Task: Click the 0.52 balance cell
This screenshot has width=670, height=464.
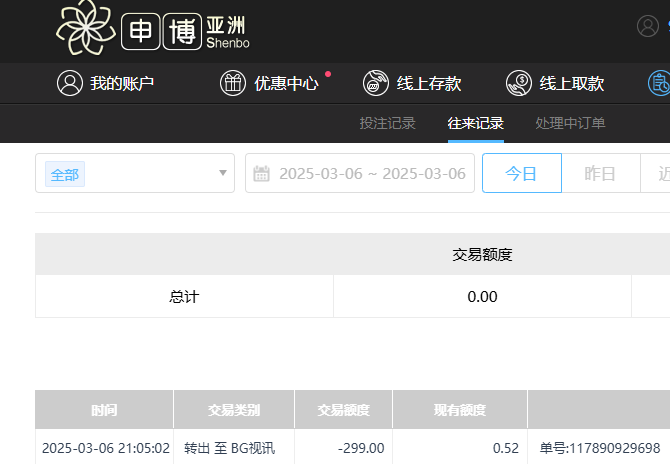Action: (x=506, y=448)
